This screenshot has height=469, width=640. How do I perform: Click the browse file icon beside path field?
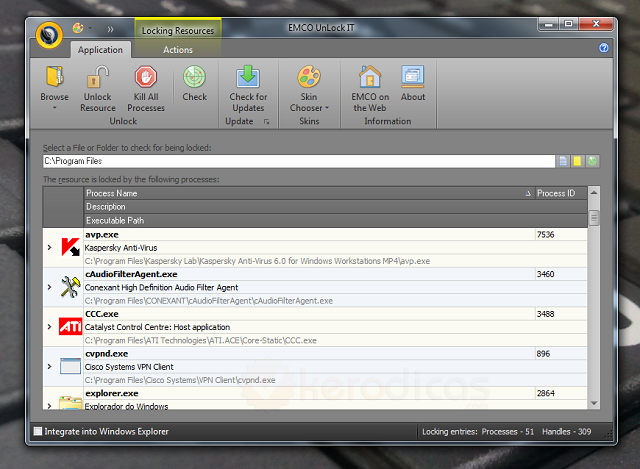pos(563,161)
